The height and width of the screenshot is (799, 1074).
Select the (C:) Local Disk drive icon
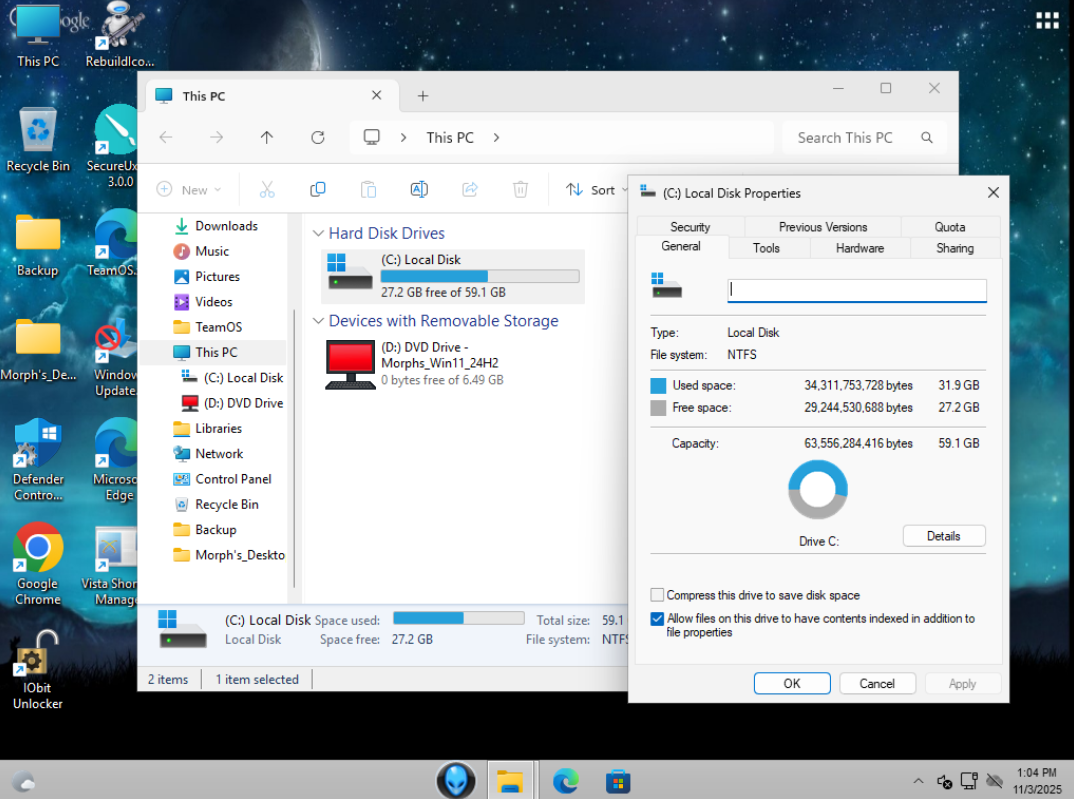coord(350,274)
